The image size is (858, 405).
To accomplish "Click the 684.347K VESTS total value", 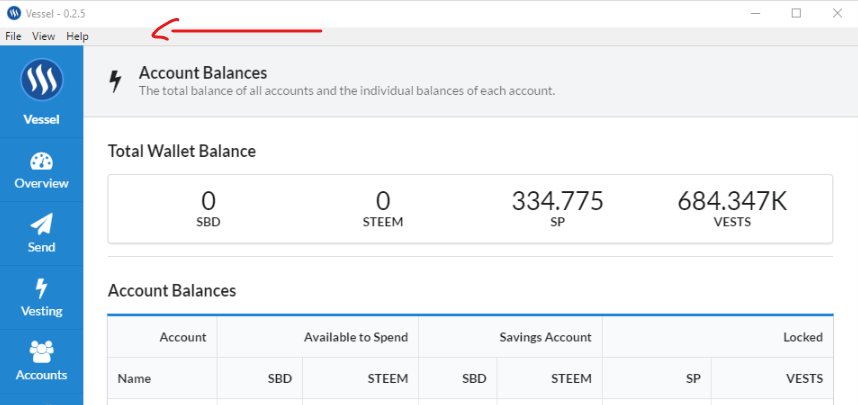I will point(732,201).
